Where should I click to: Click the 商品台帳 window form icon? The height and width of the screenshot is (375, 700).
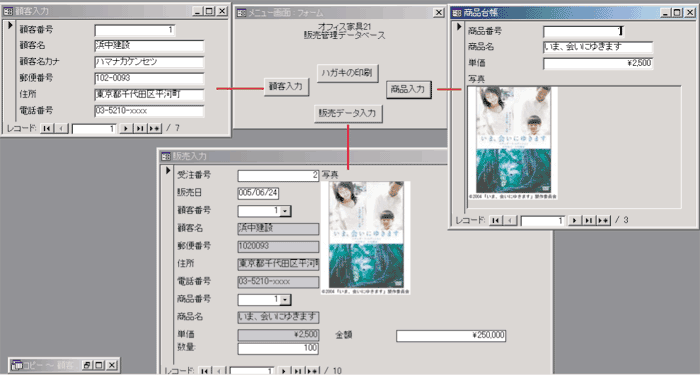tap(457, 13)
